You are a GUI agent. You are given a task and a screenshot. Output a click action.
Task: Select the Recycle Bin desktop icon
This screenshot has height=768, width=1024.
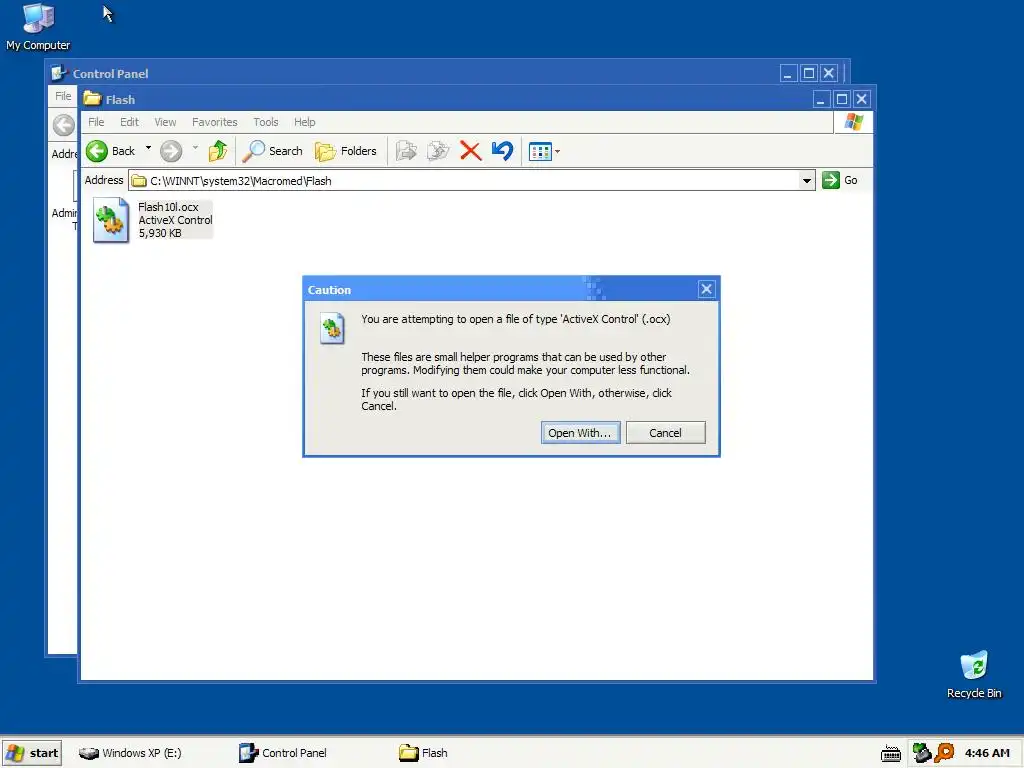[x=974, y=675]
